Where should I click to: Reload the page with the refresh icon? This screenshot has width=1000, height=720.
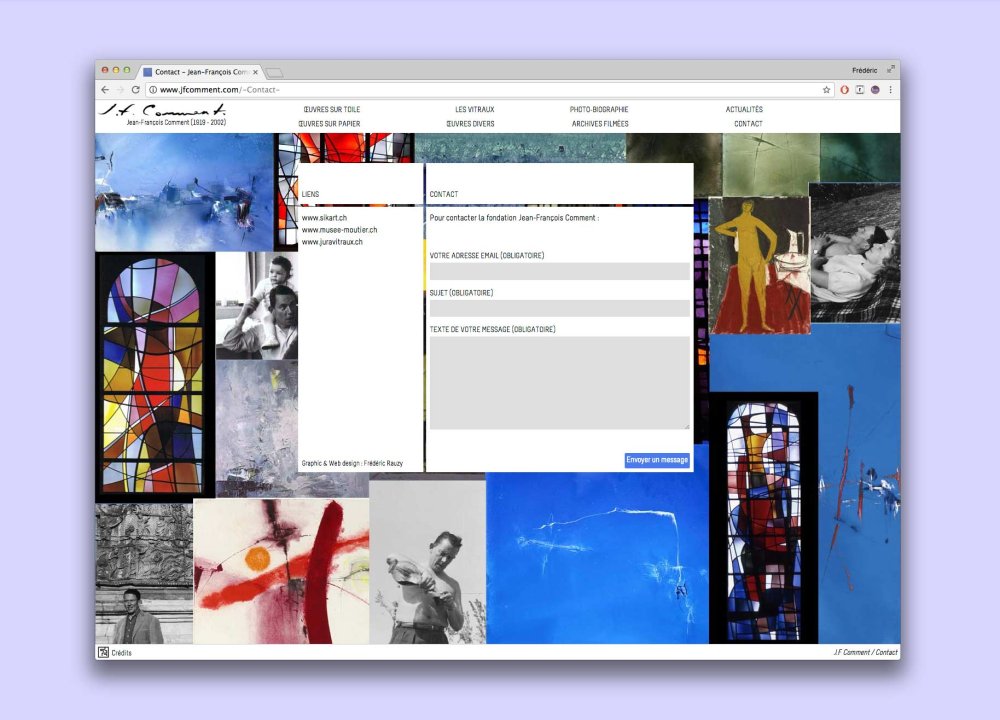135,90
